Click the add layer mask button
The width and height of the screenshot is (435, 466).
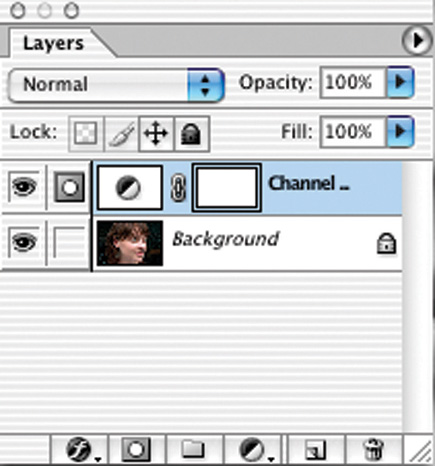coord(137,449)
